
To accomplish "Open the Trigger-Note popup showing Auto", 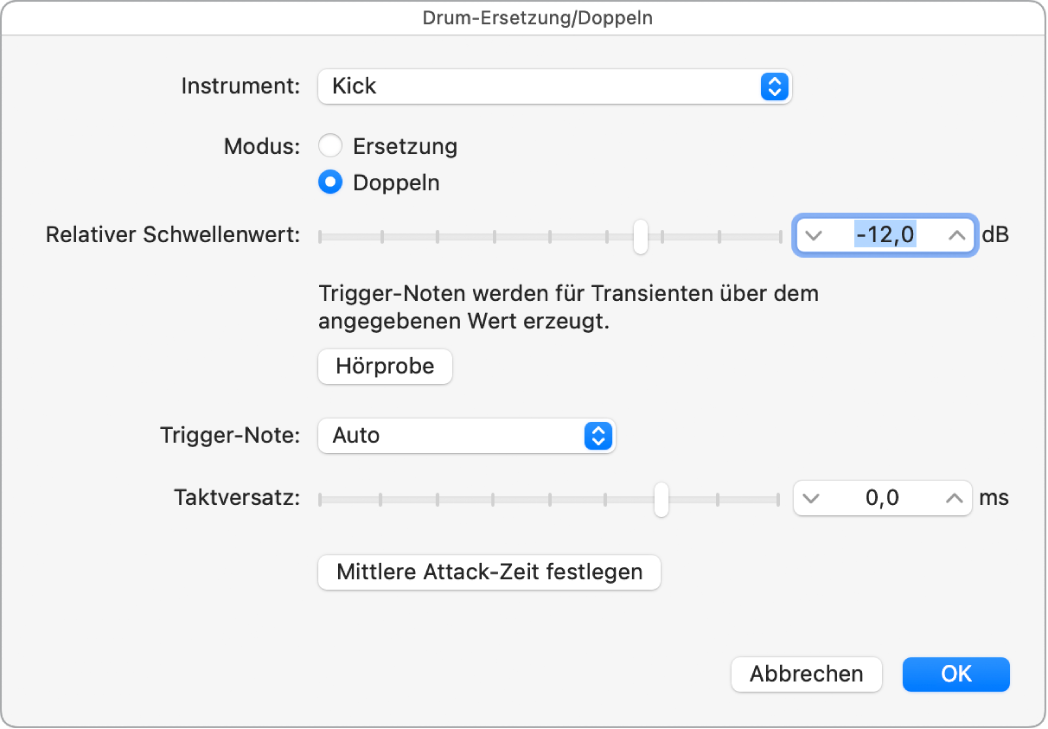I will (x=465, y=436).
